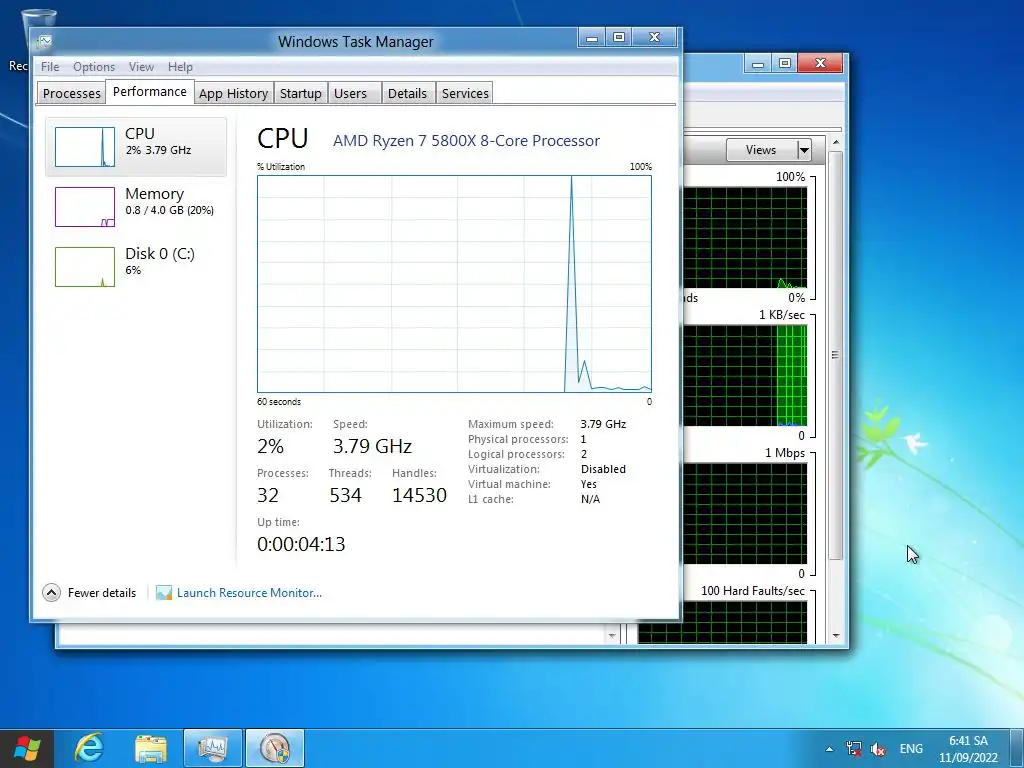Viewport: 1024px width, 768px height.
Task: Open the View menu
Action: 141,67
